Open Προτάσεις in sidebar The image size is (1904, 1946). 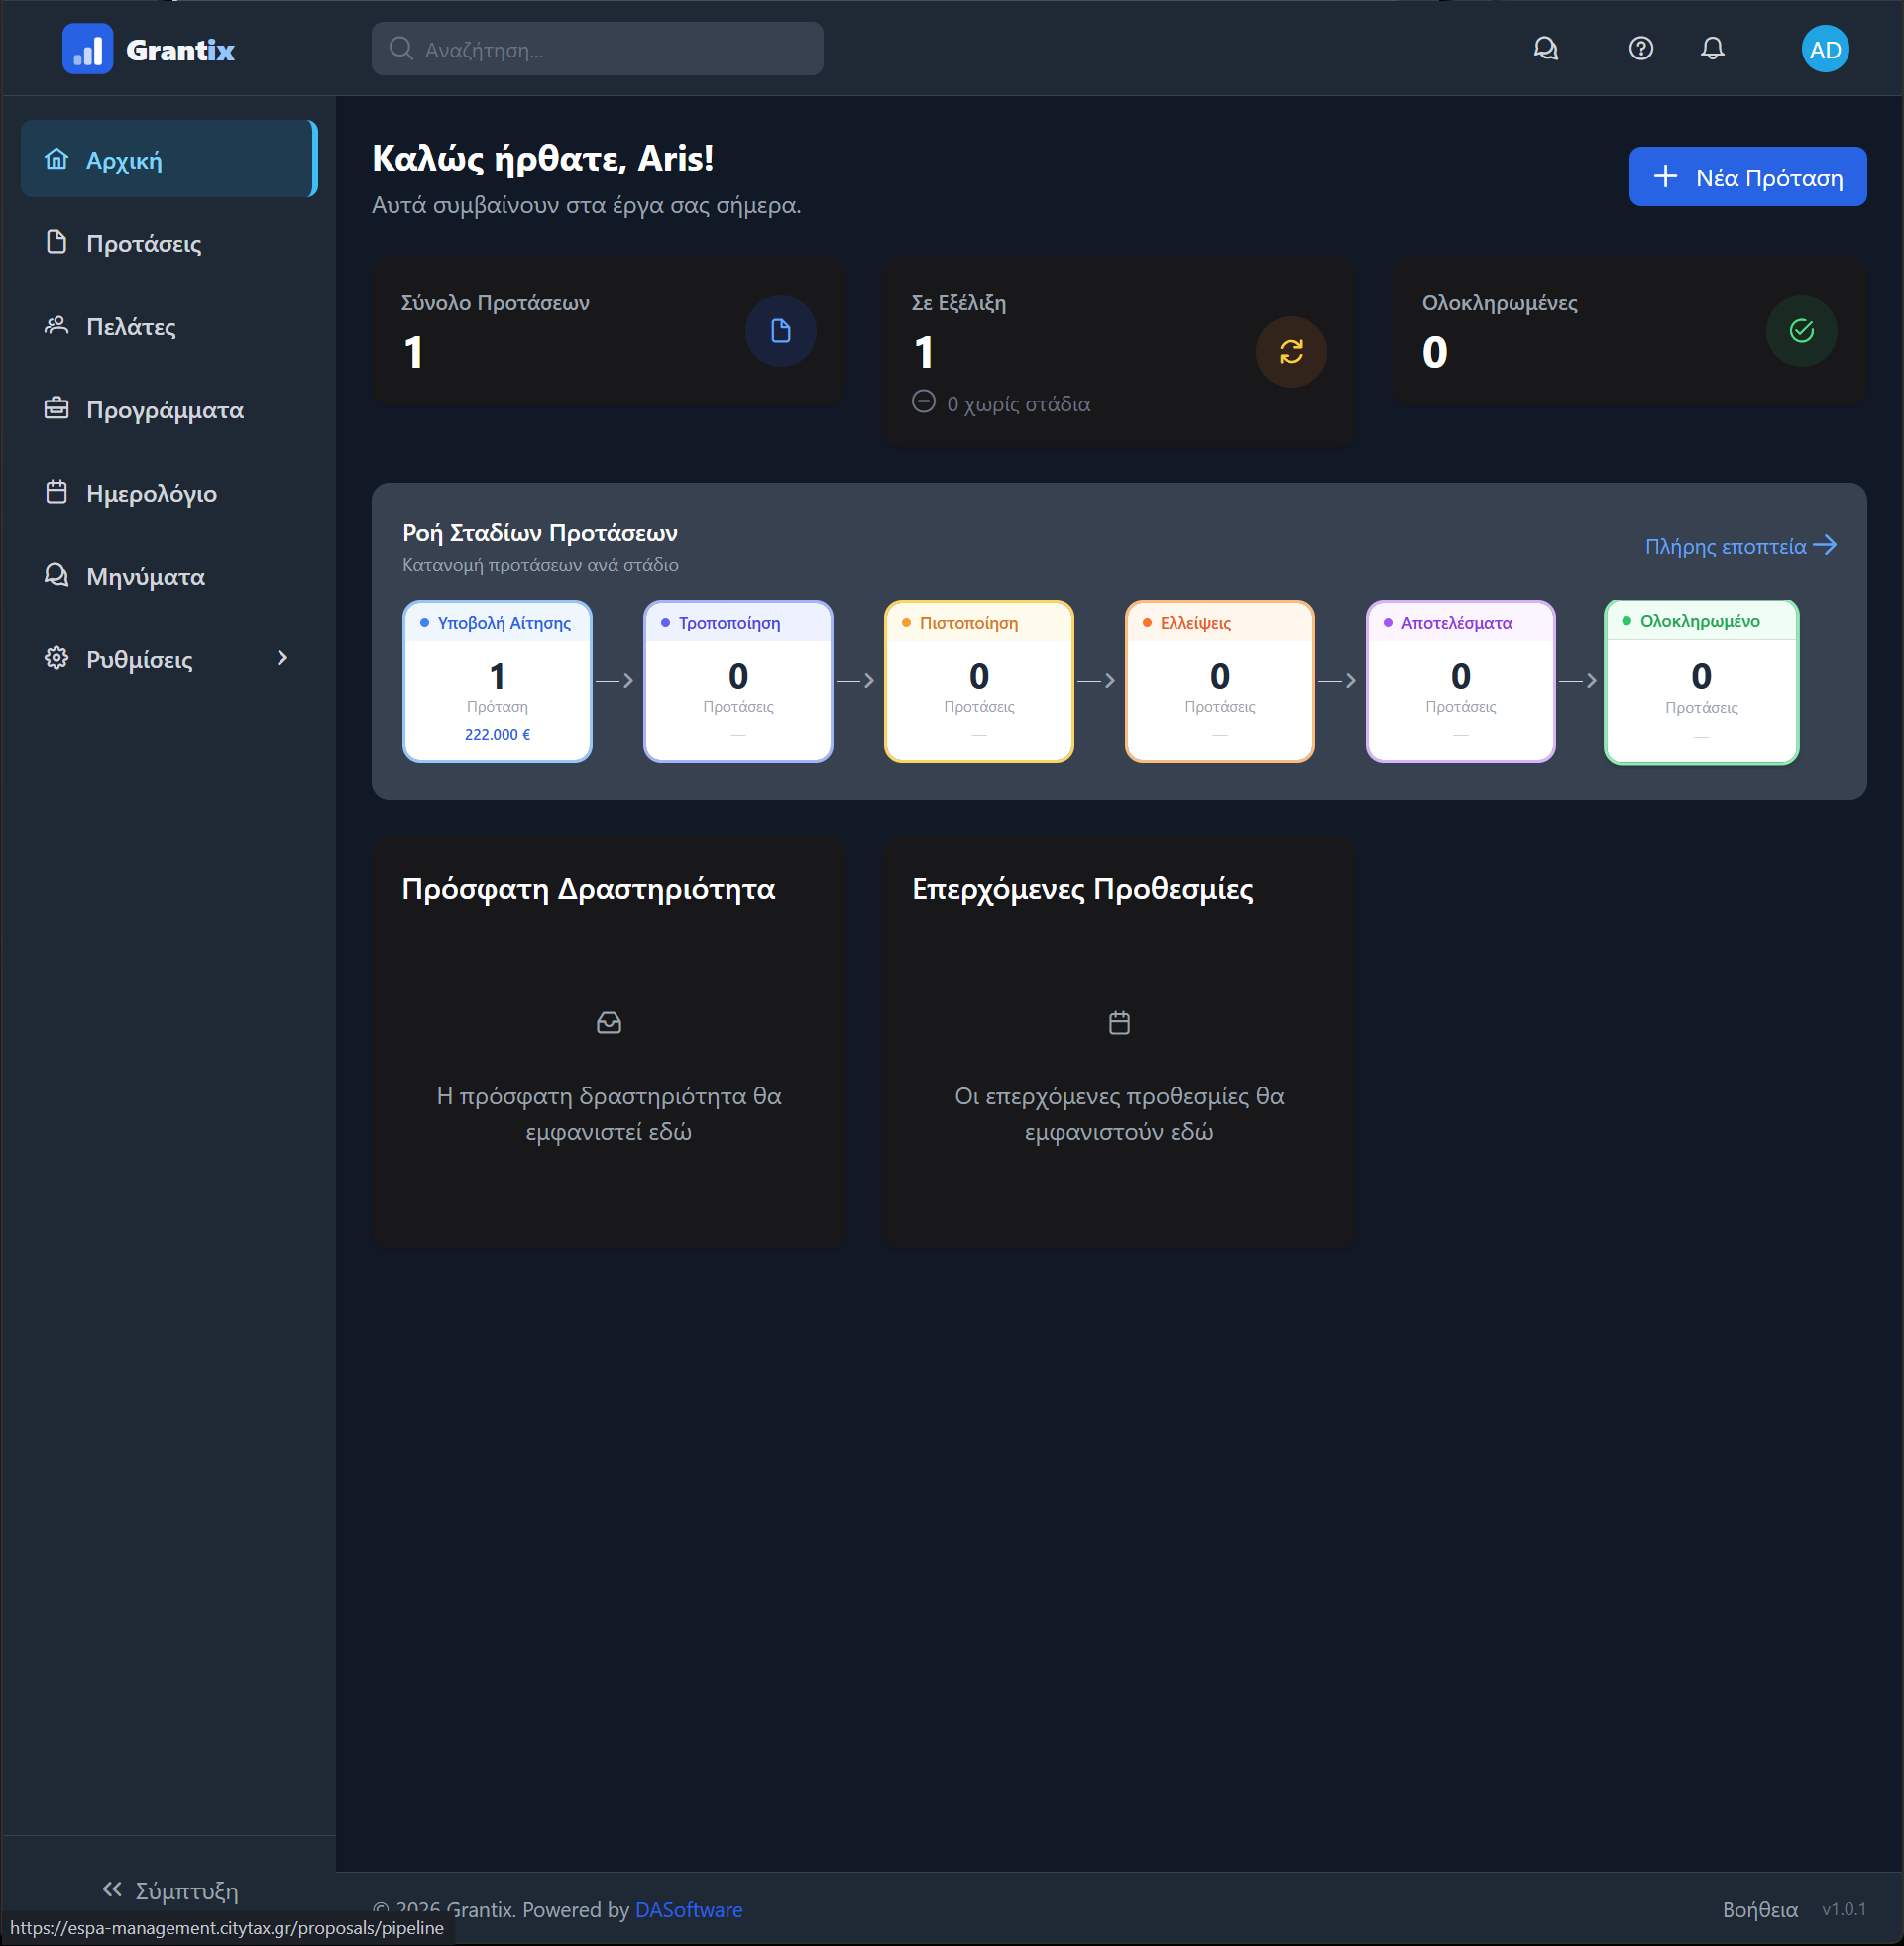(x=169, y=242)
